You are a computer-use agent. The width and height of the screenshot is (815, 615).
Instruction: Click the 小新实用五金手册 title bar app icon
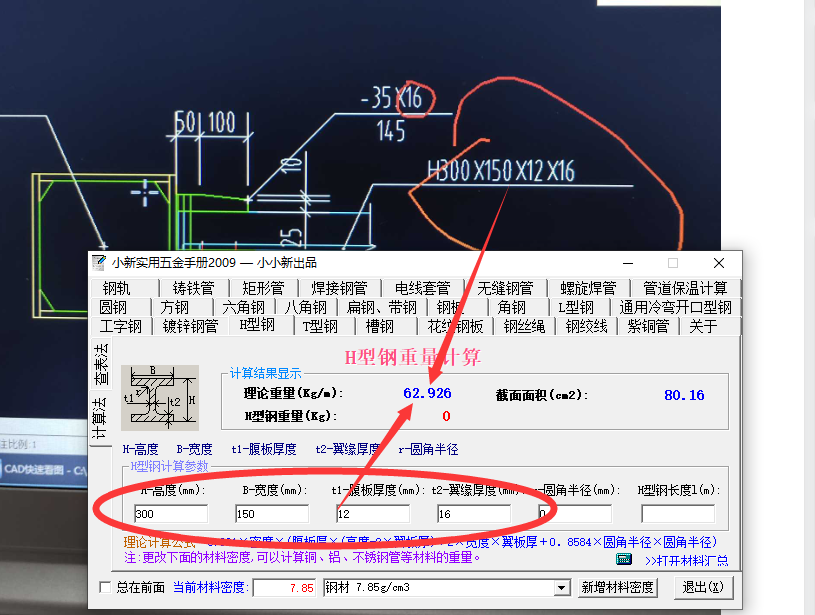(99, 263)
